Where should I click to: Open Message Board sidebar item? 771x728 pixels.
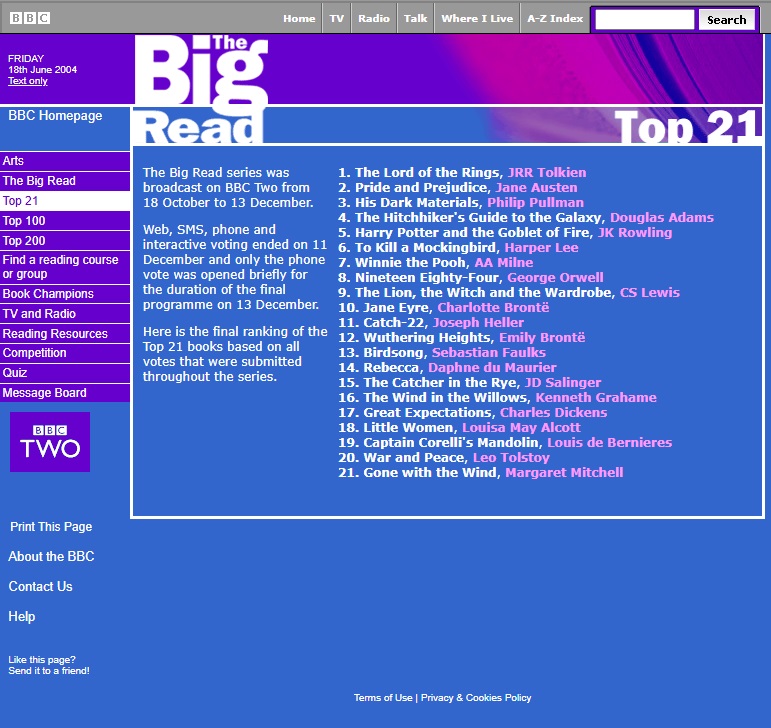(65, 393)
